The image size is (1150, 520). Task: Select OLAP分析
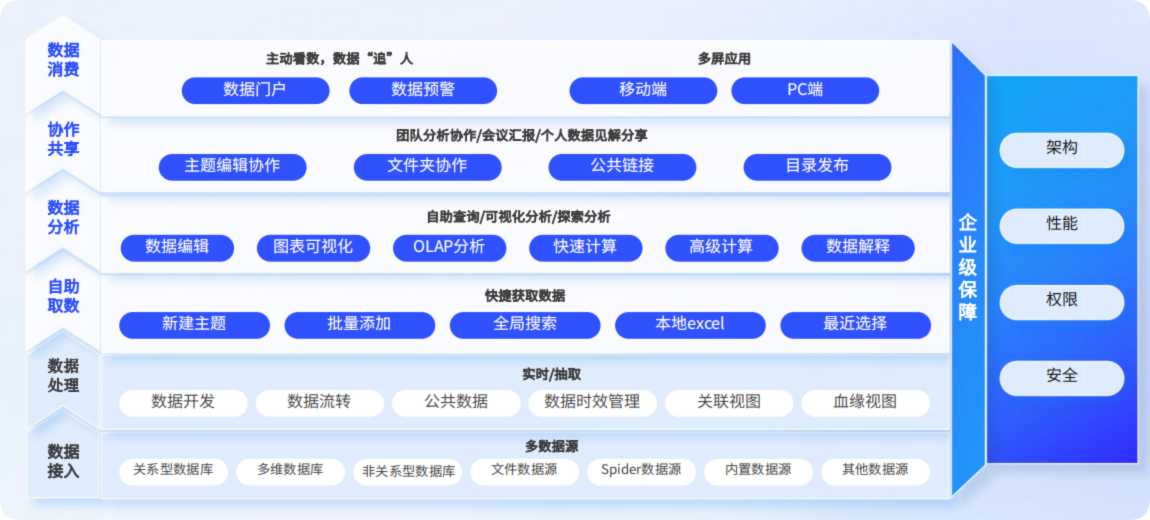coord(450,248)
